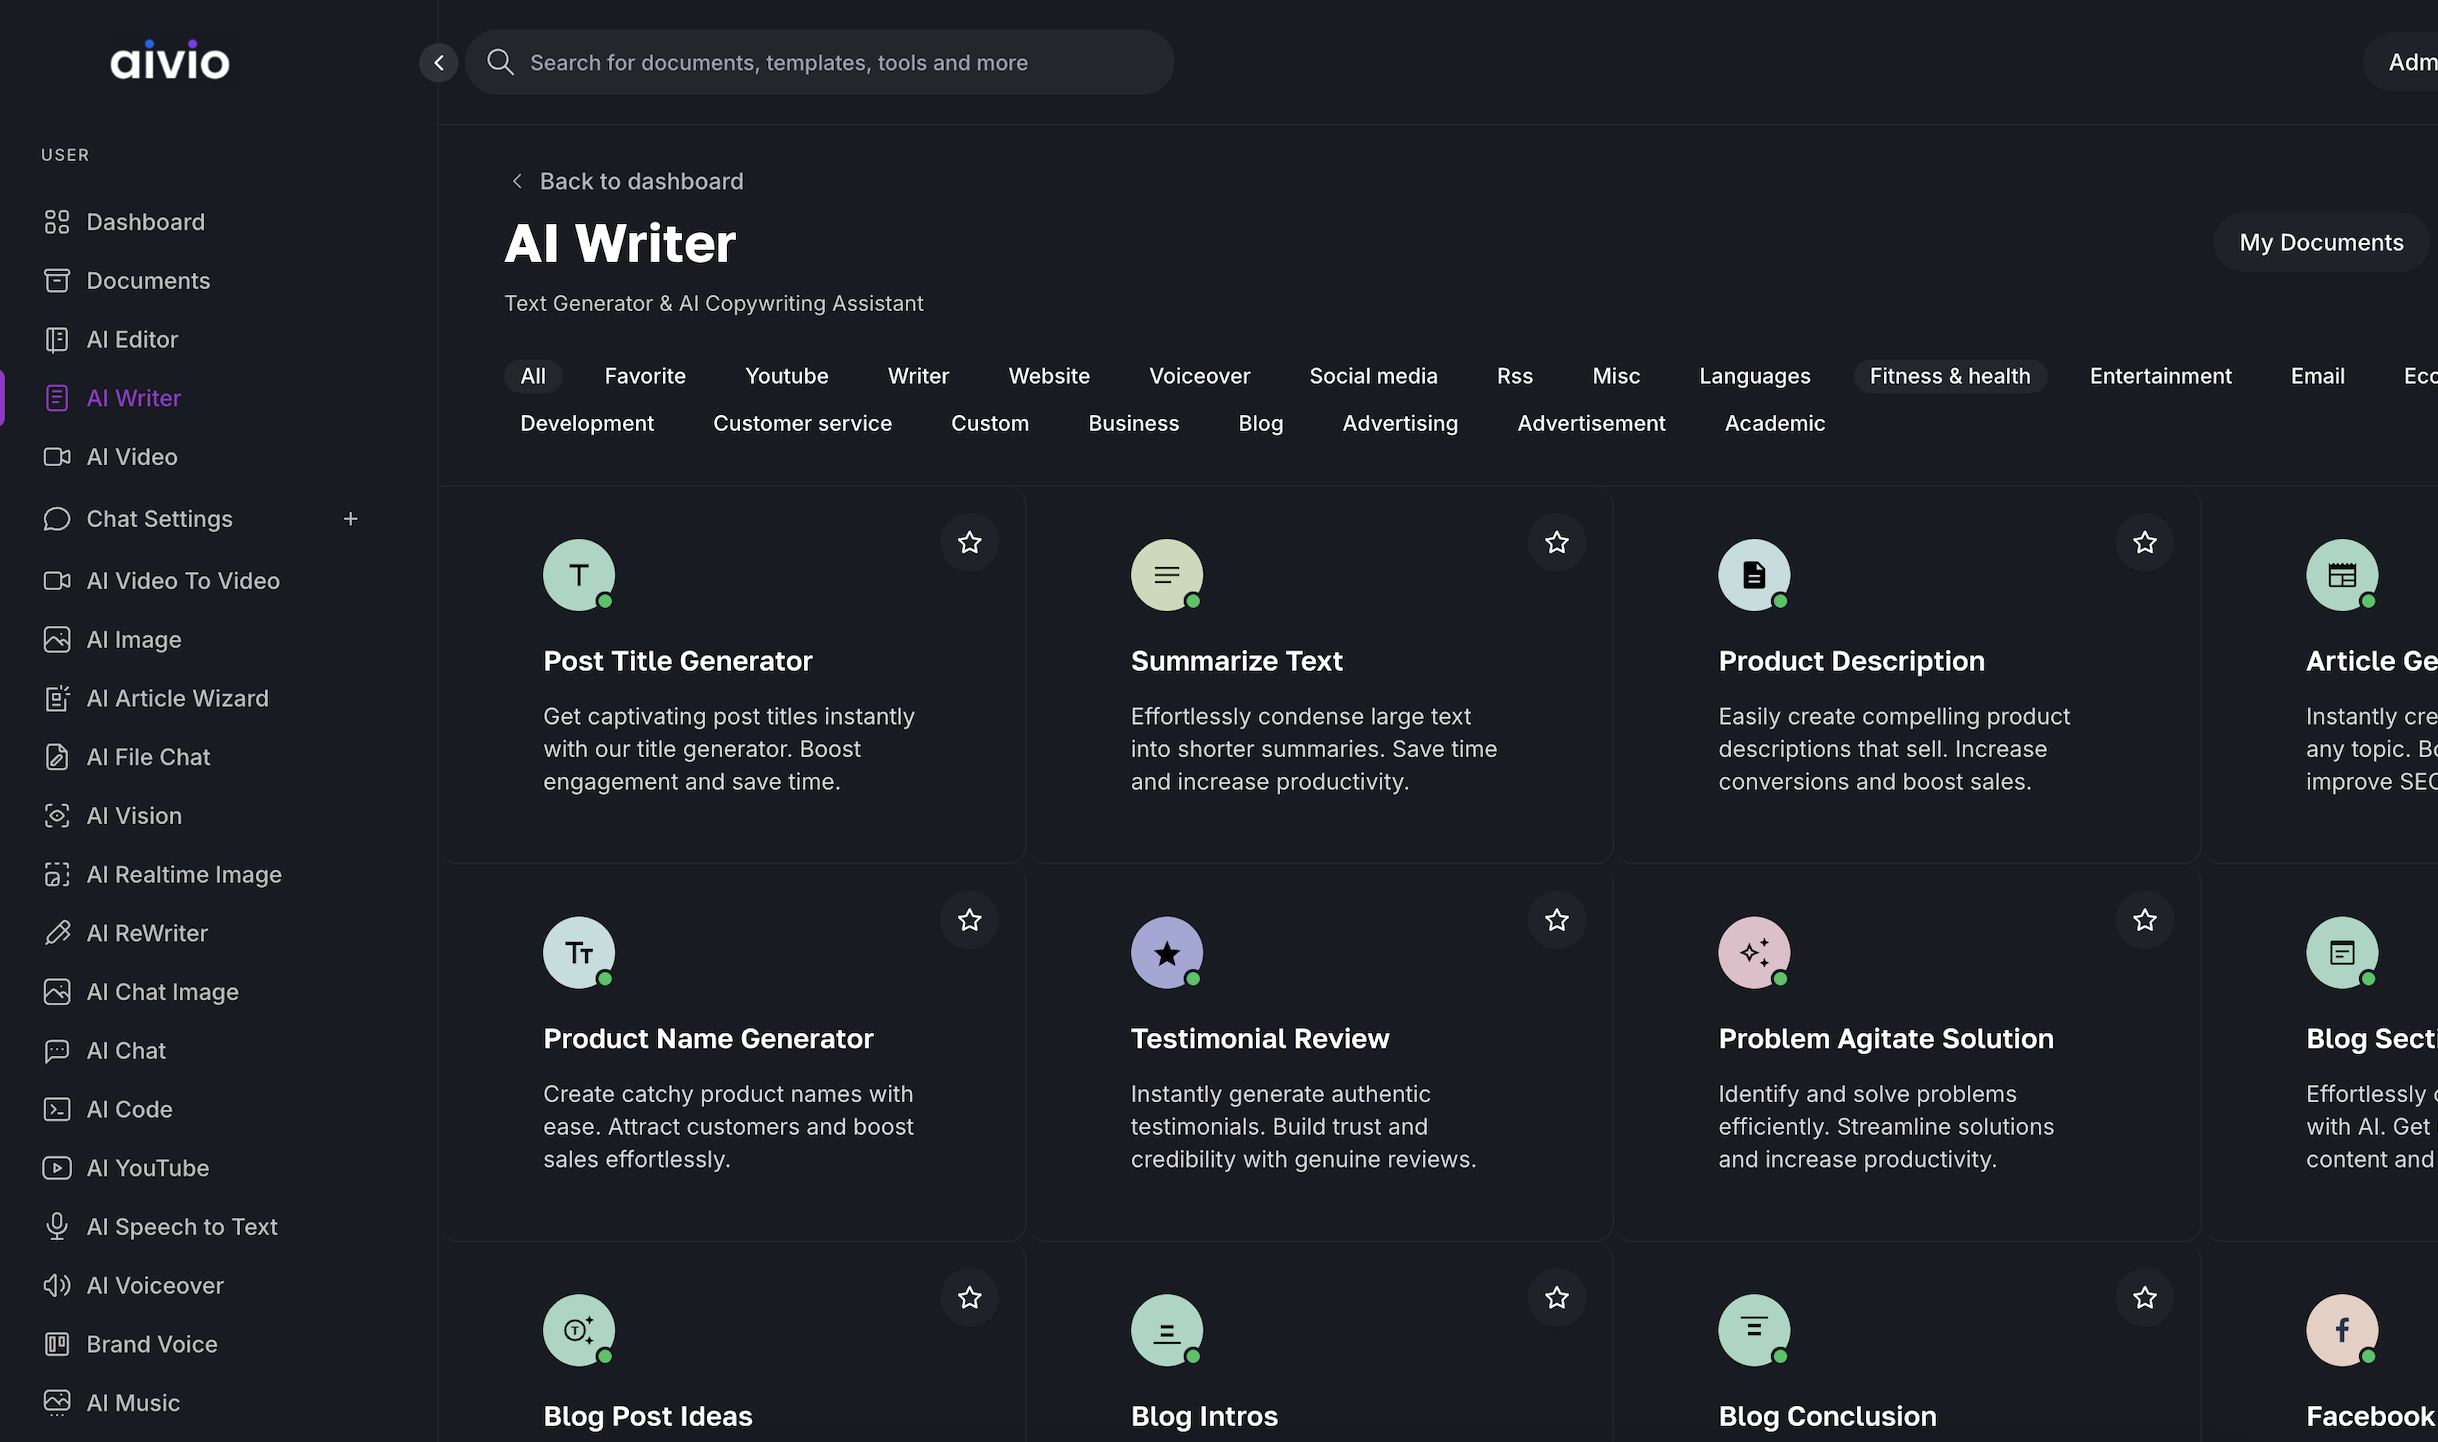Click the search documents and templates field
The width and height of the screenshot is (2438, 1442).
[x=820, y=63]
